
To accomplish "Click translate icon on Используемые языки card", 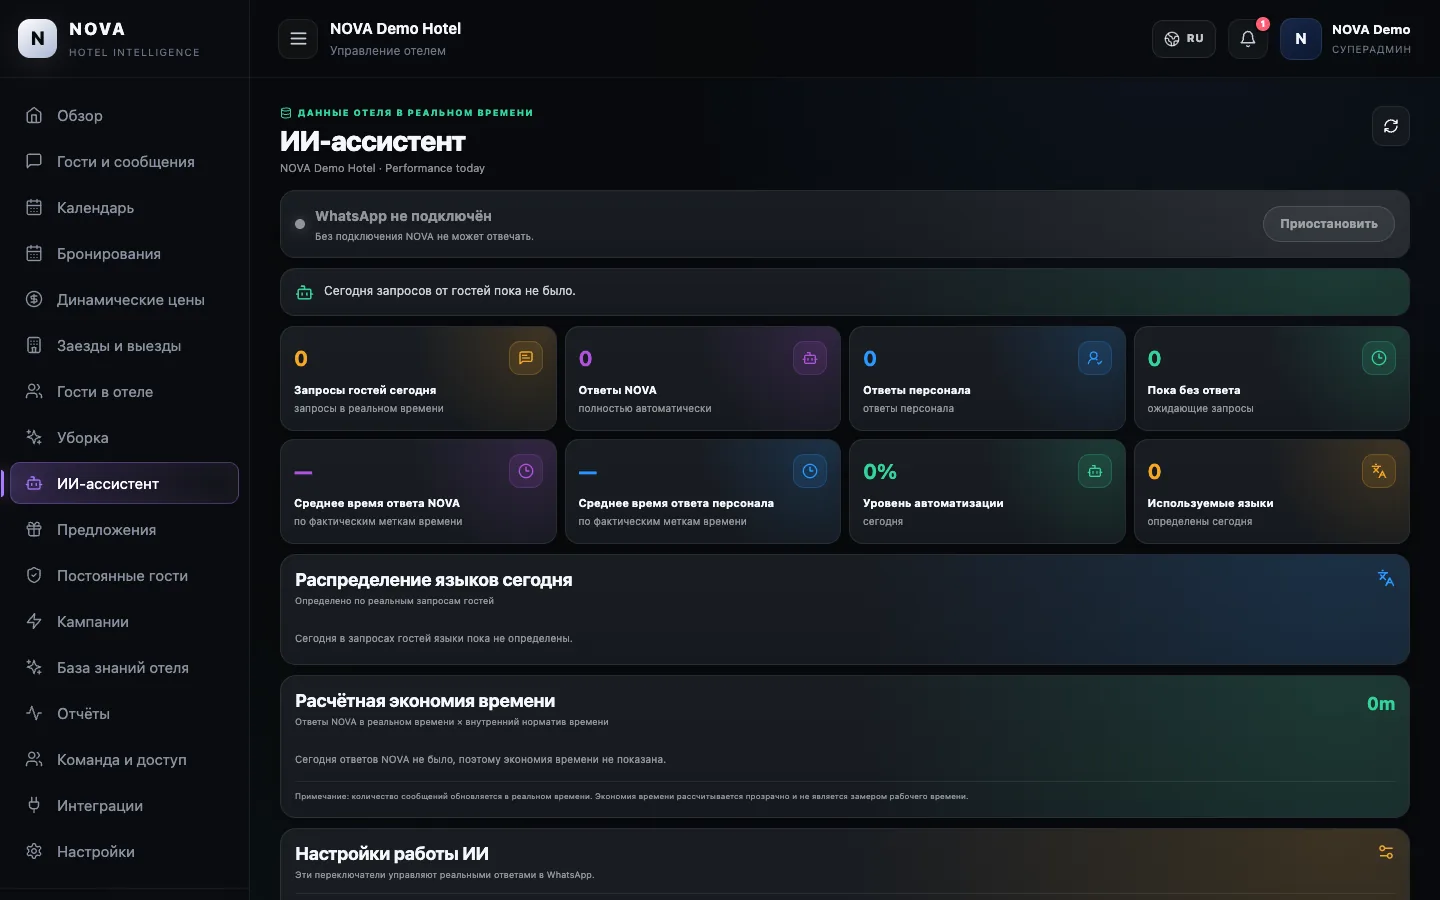I will tap(1379, 471).
